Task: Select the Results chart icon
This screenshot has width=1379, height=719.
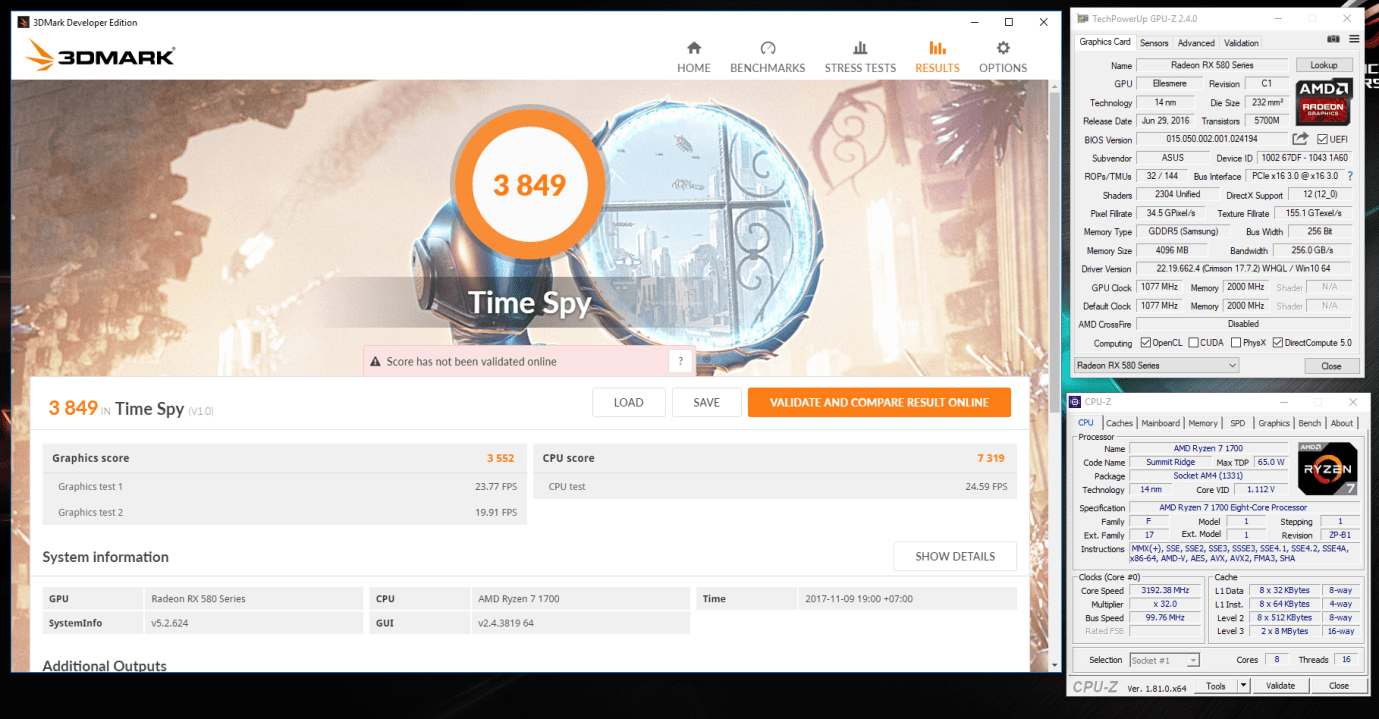Action: pos(937,48)
